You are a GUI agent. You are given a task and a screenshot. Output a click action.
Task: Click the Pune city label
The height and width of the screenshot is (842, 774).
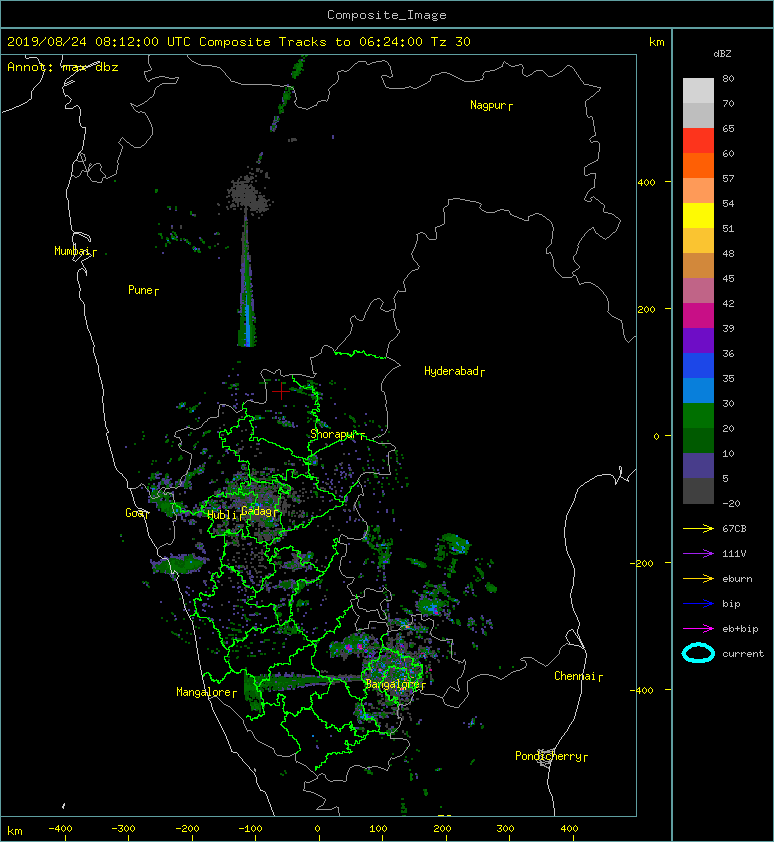(x=140, y=290)
